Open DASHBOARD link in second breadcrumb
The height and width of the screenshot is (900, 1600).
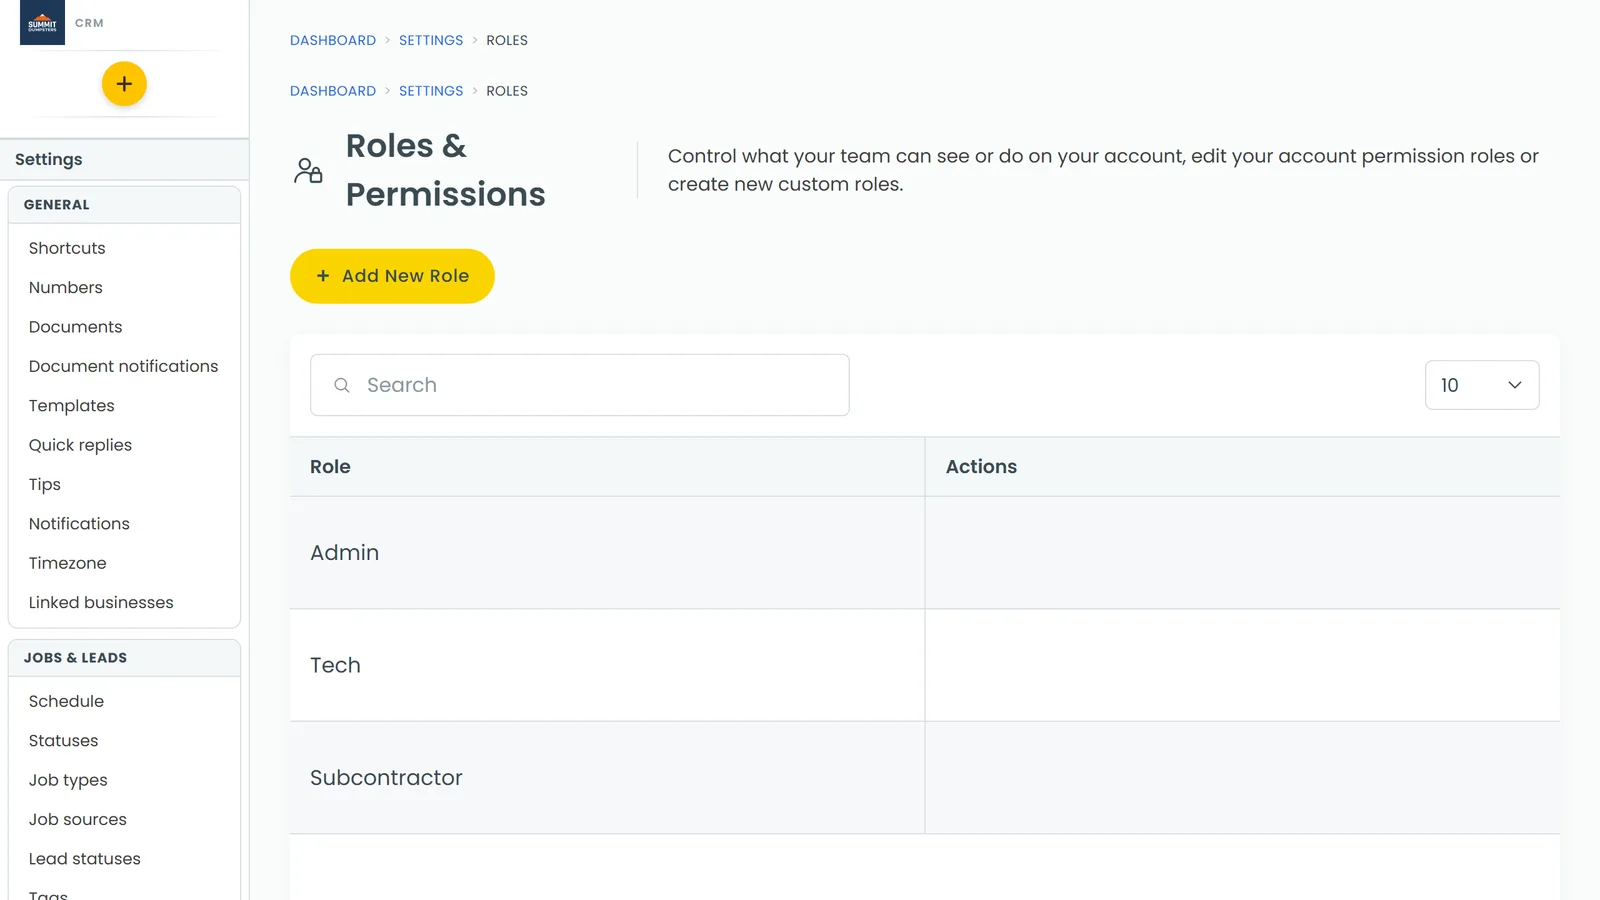(333, 91)
